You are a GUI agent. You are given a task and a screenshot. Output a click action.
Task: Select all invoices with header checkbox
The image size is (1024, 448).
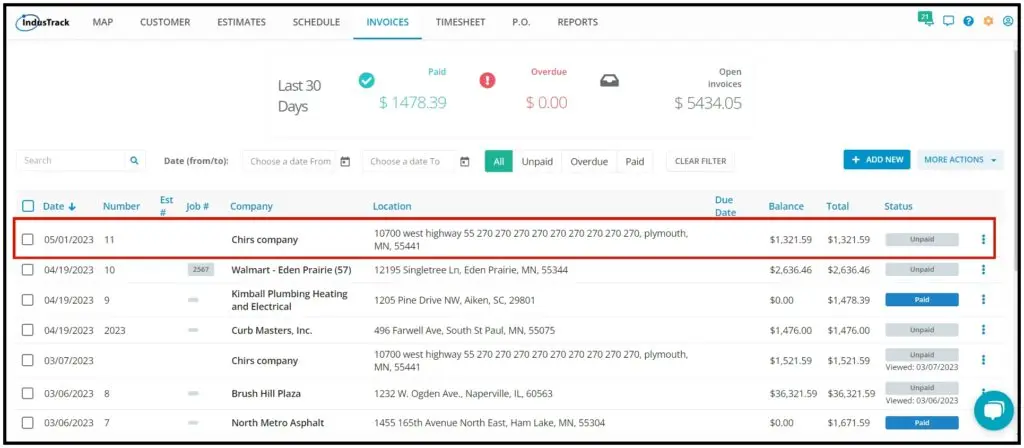pyautogui.click(x=27, y=206)
